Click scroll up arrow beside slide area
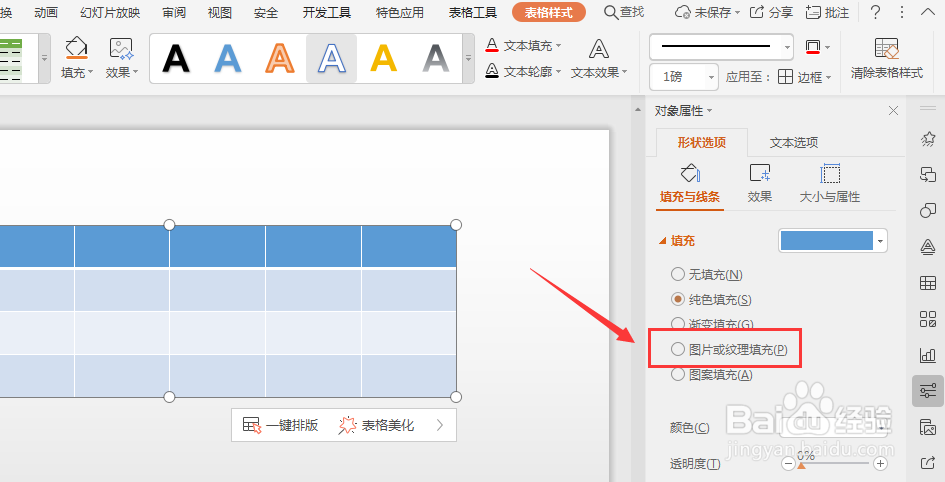 638,110
